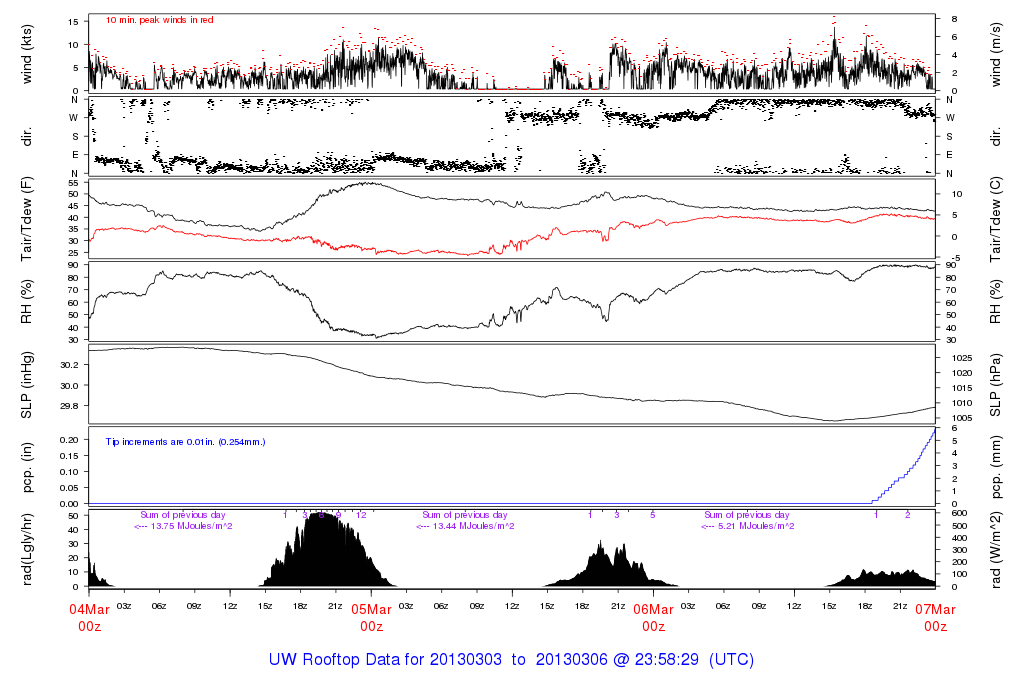
Task: Click the '30.2' pressure tick label
Action: coord(69,365)
